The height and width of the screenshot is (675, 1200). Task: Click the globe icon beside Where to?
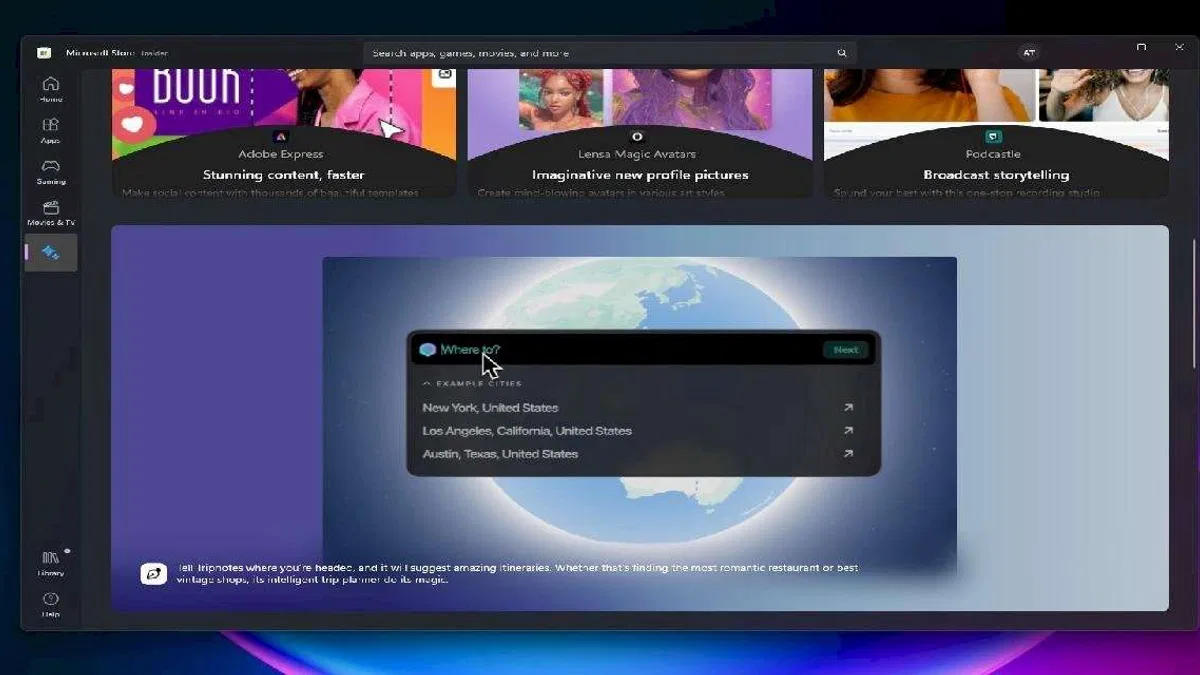[x=428, y=350]
